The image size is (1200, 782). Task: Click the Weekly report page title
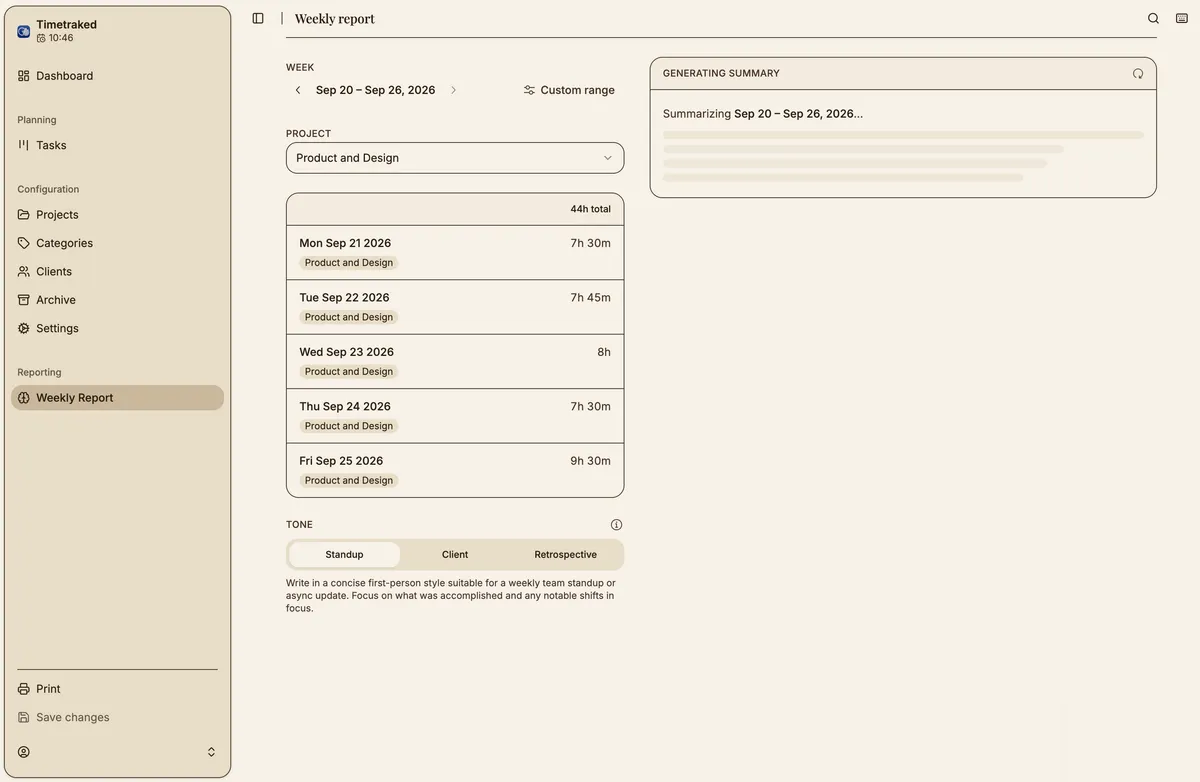point(335,19)
